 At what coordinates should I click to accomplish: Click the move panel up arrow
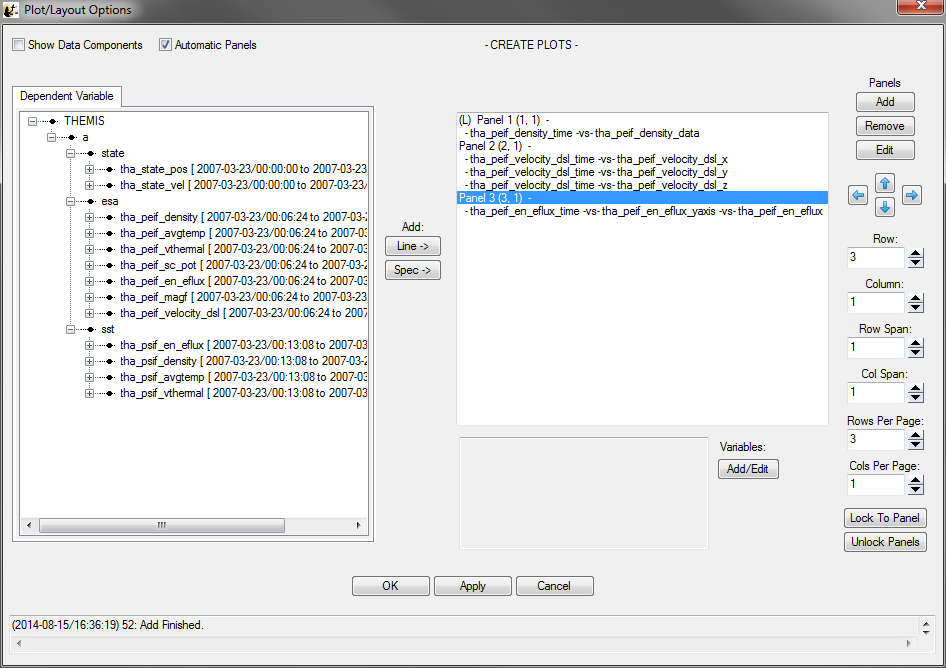[x=885, y=183]
